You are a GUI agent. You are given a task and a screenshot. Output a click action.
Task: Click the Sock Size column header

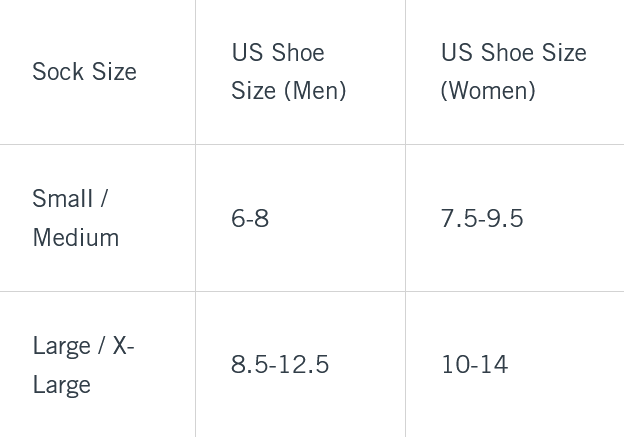(x=84, y=71)
